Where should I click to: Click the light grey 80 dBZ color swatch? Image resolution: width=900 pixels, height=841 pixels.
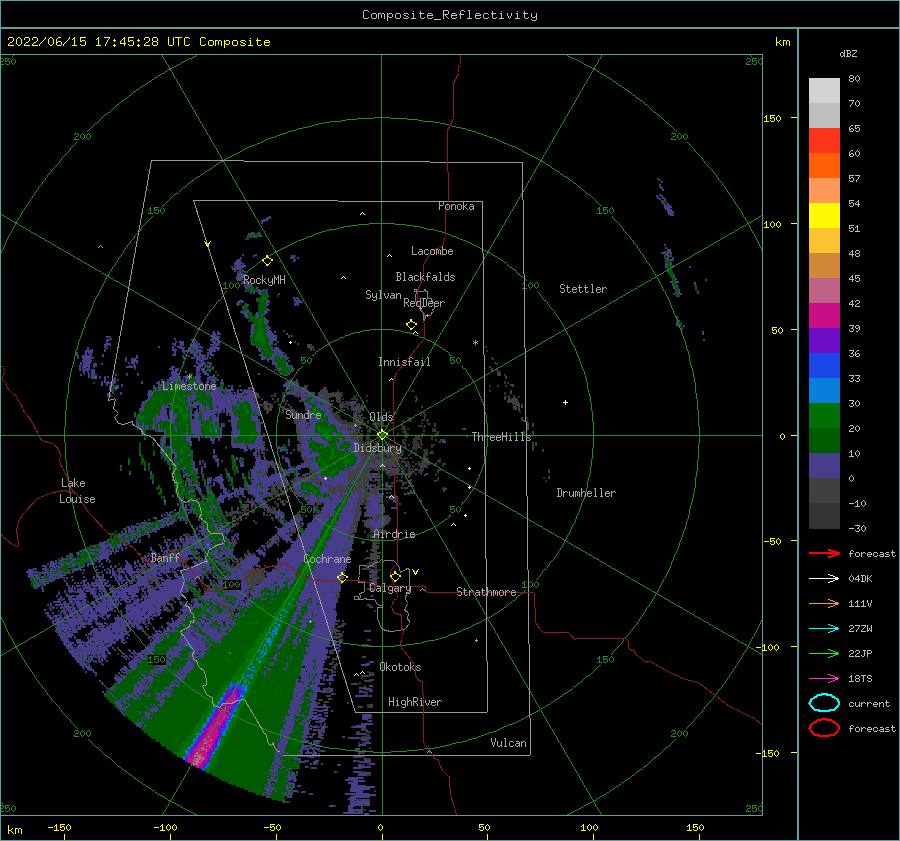(824, 91)
